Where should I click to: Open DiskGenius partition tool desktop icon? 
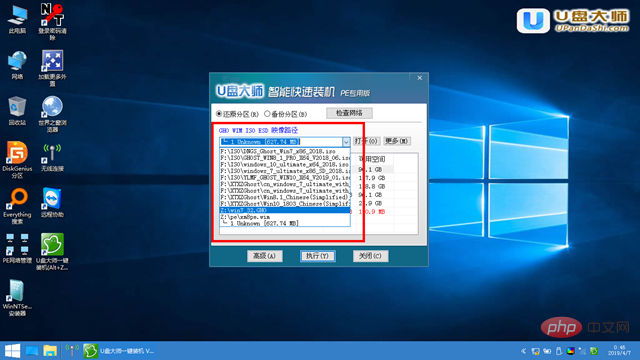17,160
